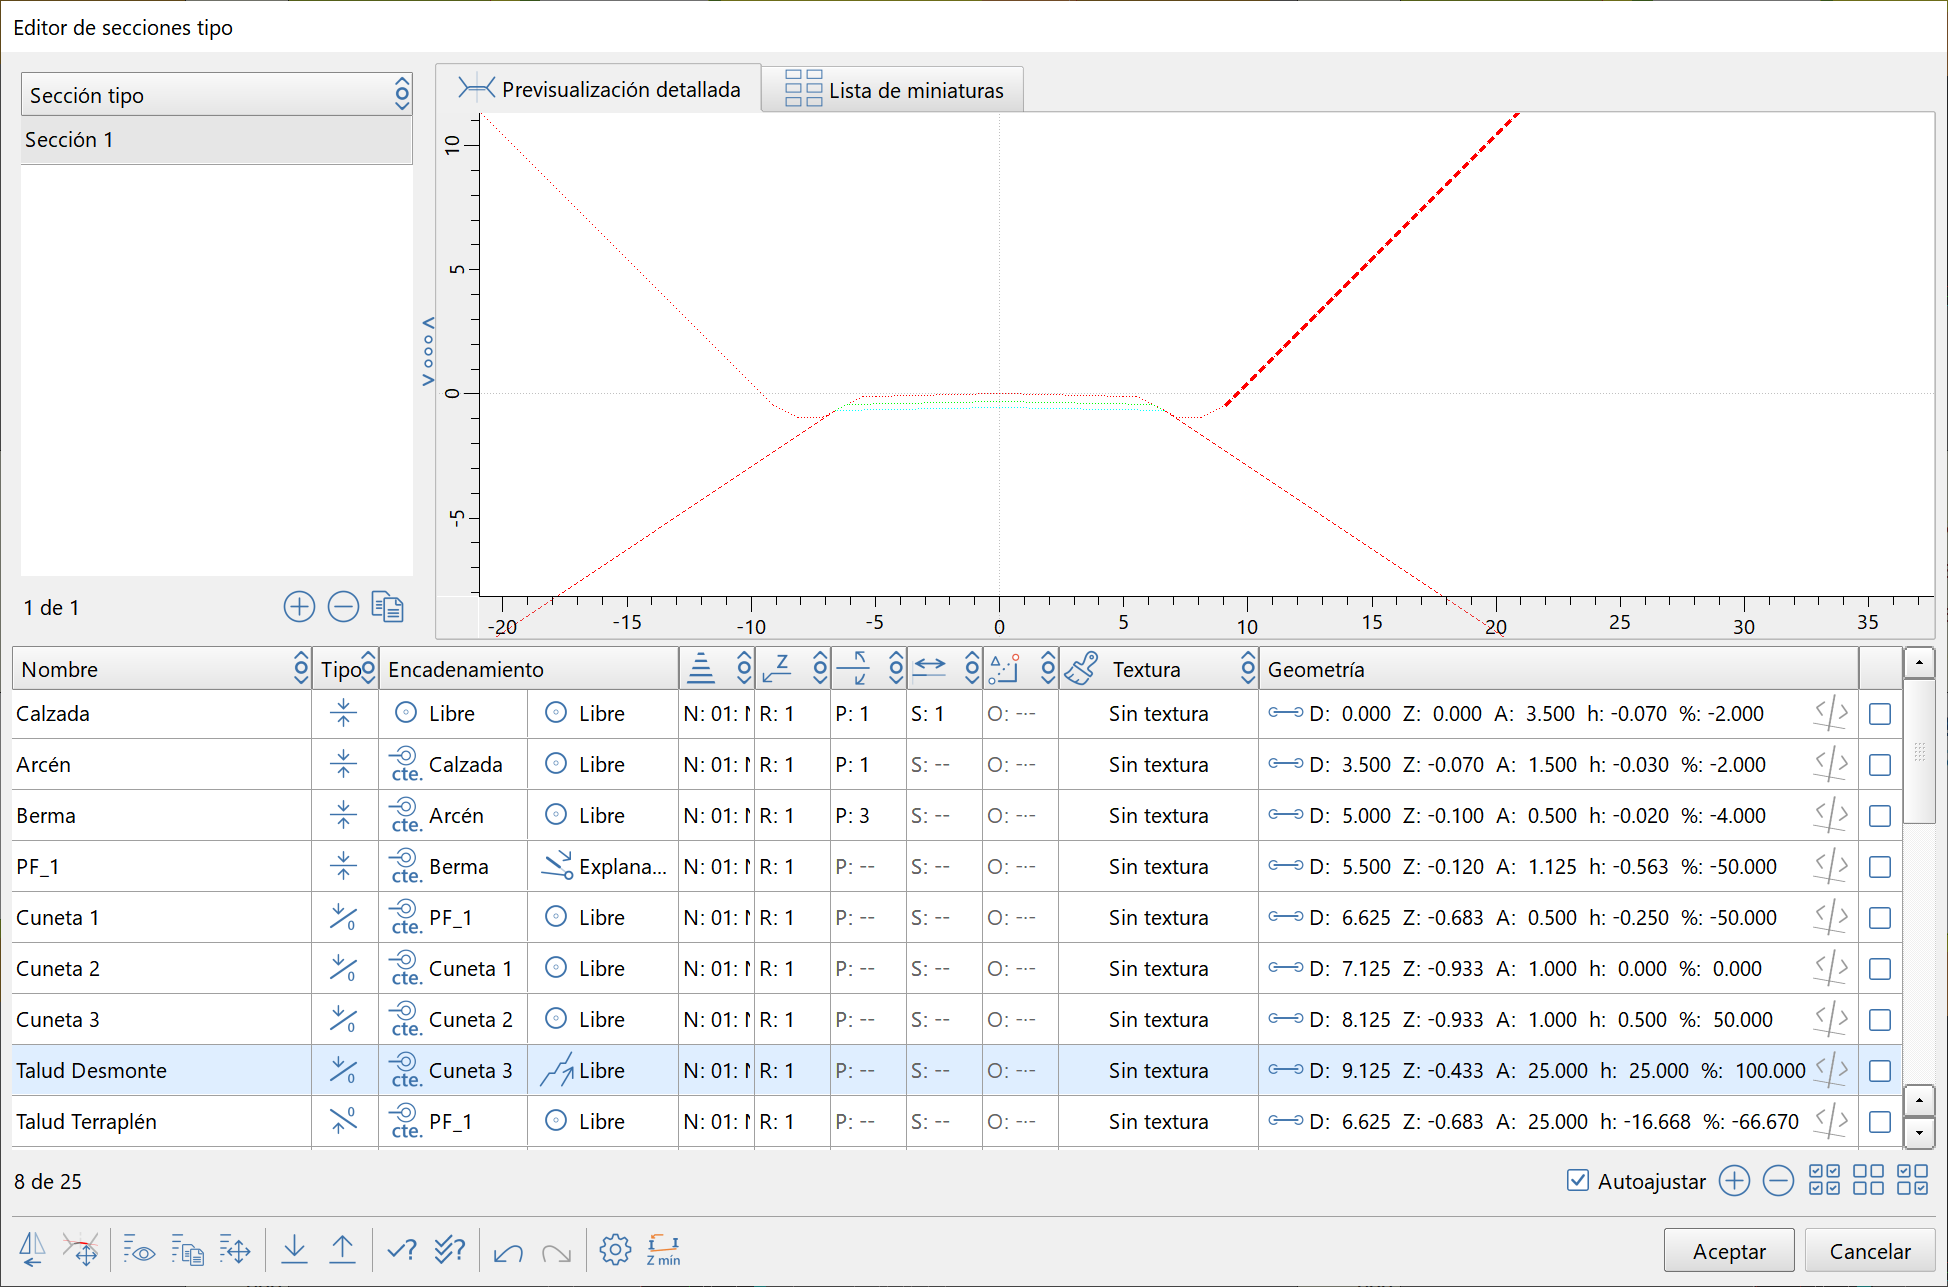Click the Z mín icon
This screenshot has height=1287, width=1948.
pyautogui.click(x=663, y=1249)
